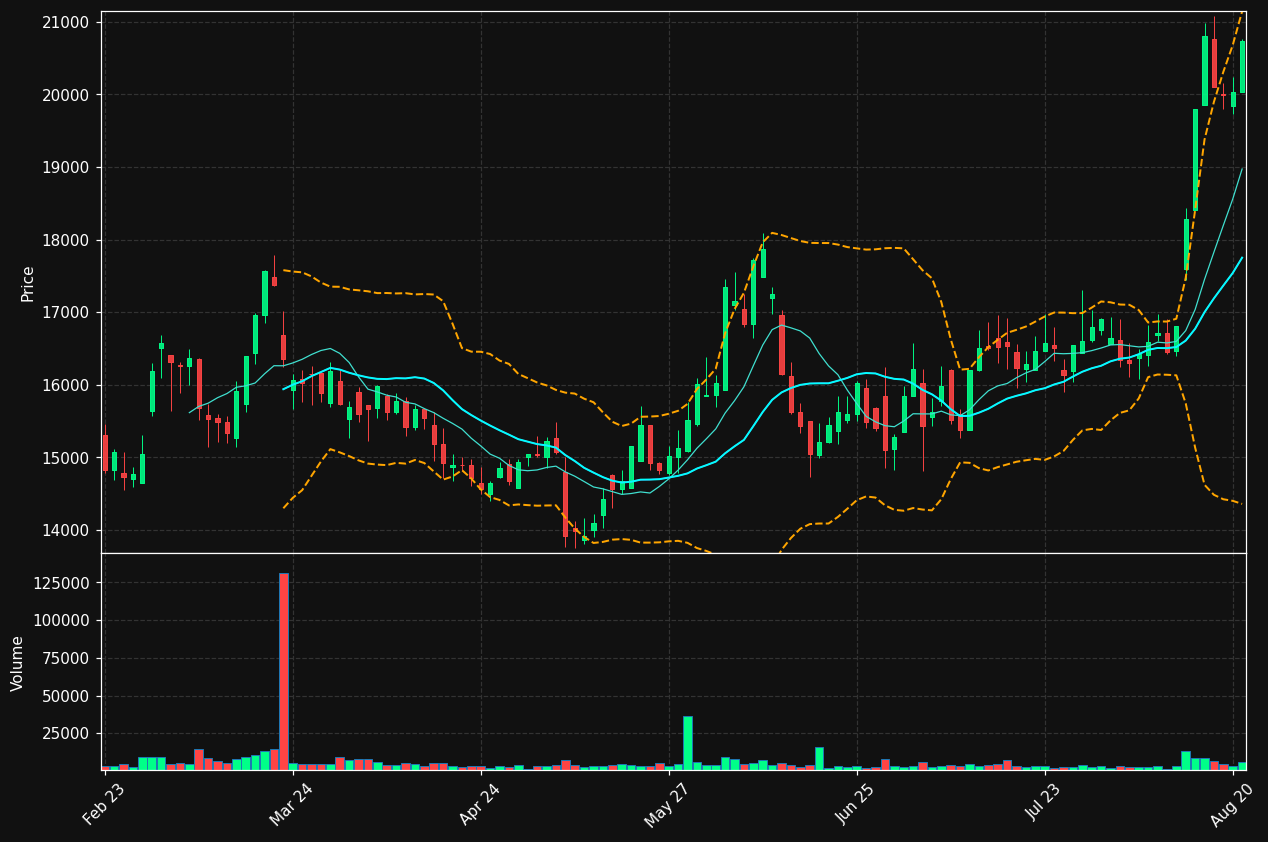Image resolution: width=1268 pixels, height=842 pixels.
Task: Click the Apr 24 date label
Action: pyautogui.click(x=480, y=804)
